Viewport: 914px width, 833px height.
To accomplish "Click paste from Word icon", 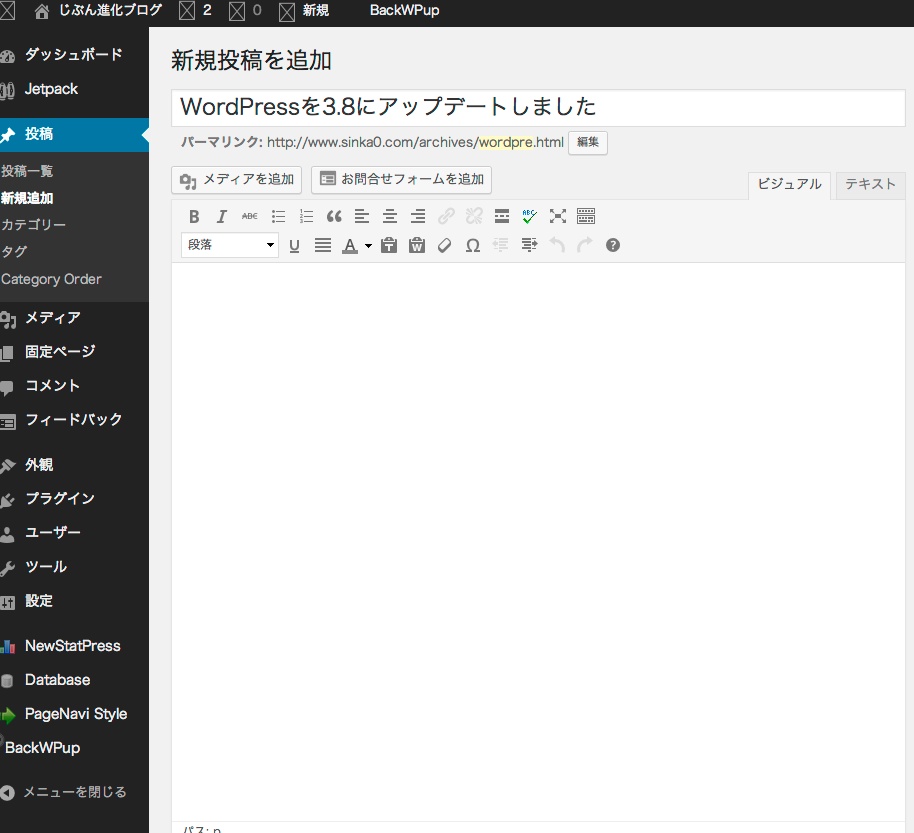I will (417, 245).
